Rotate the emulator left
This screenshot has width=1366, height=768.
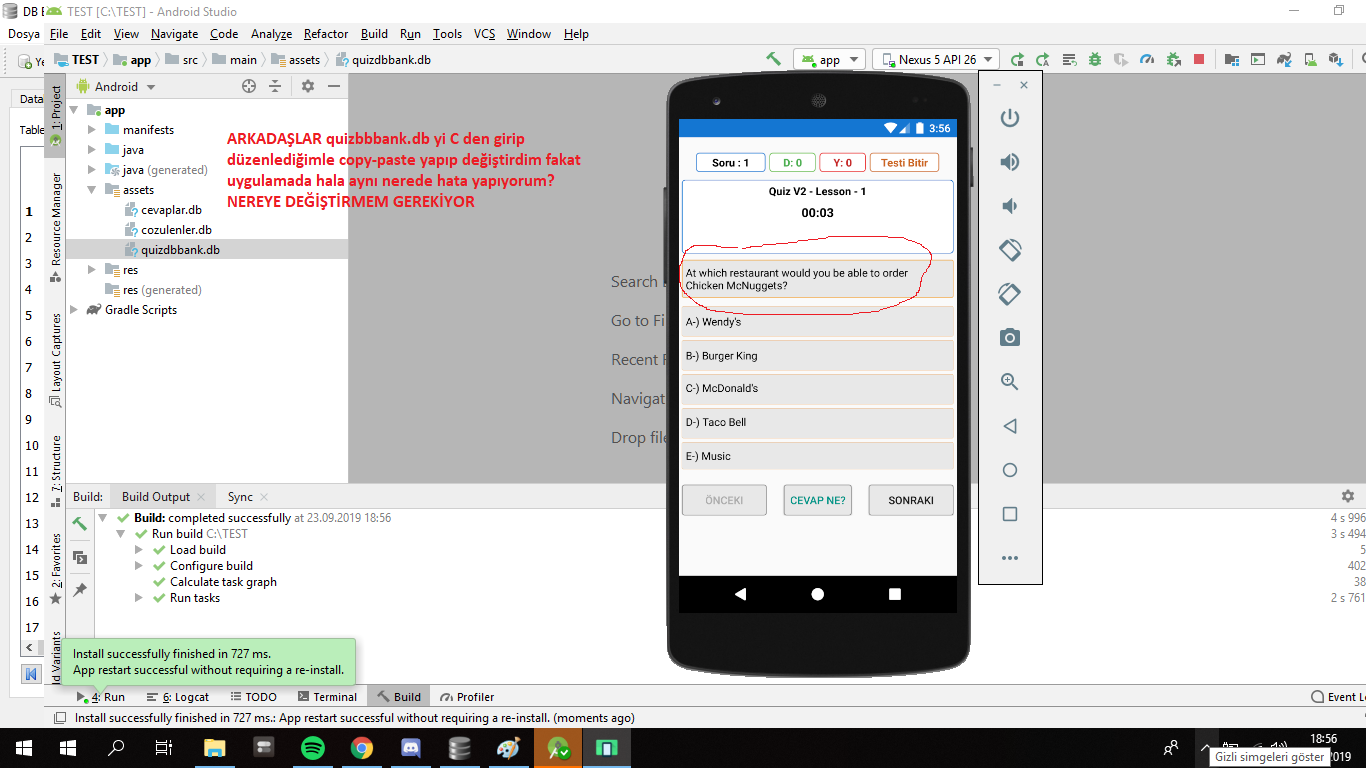tap(1010, 250)
